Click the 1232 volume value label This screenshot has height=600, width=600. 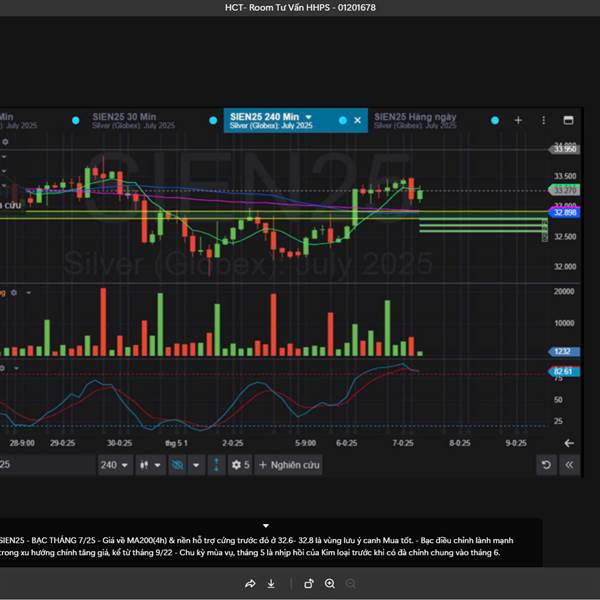(564, 351)
